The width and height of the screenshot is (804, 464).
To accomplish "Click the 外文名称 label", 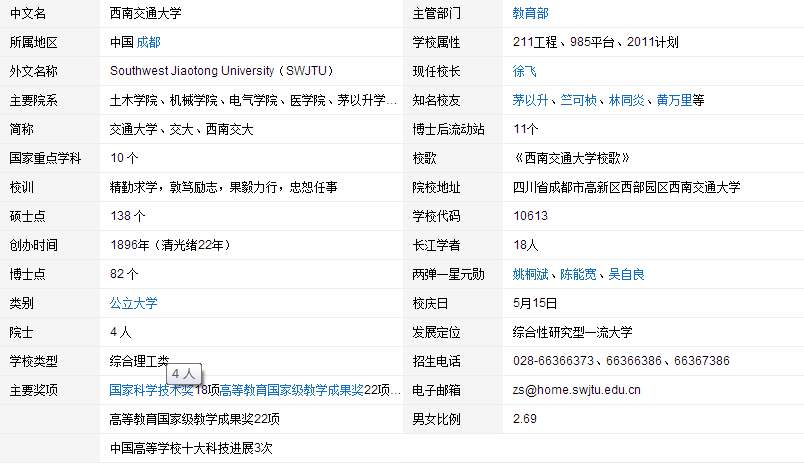I will 33,71.
